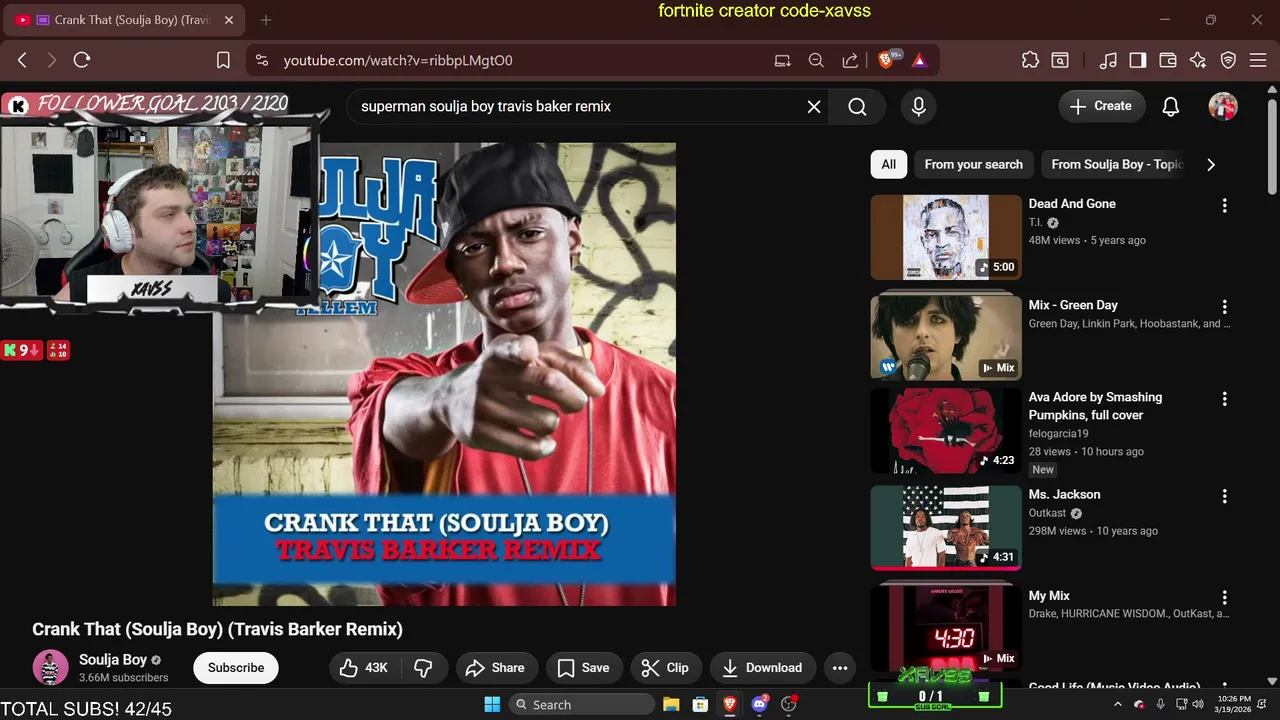Image resolution: width=1280 pixels, height=720 pixels.
Task: Open the extensions puzzle icon
Action: click(1030, 60)
